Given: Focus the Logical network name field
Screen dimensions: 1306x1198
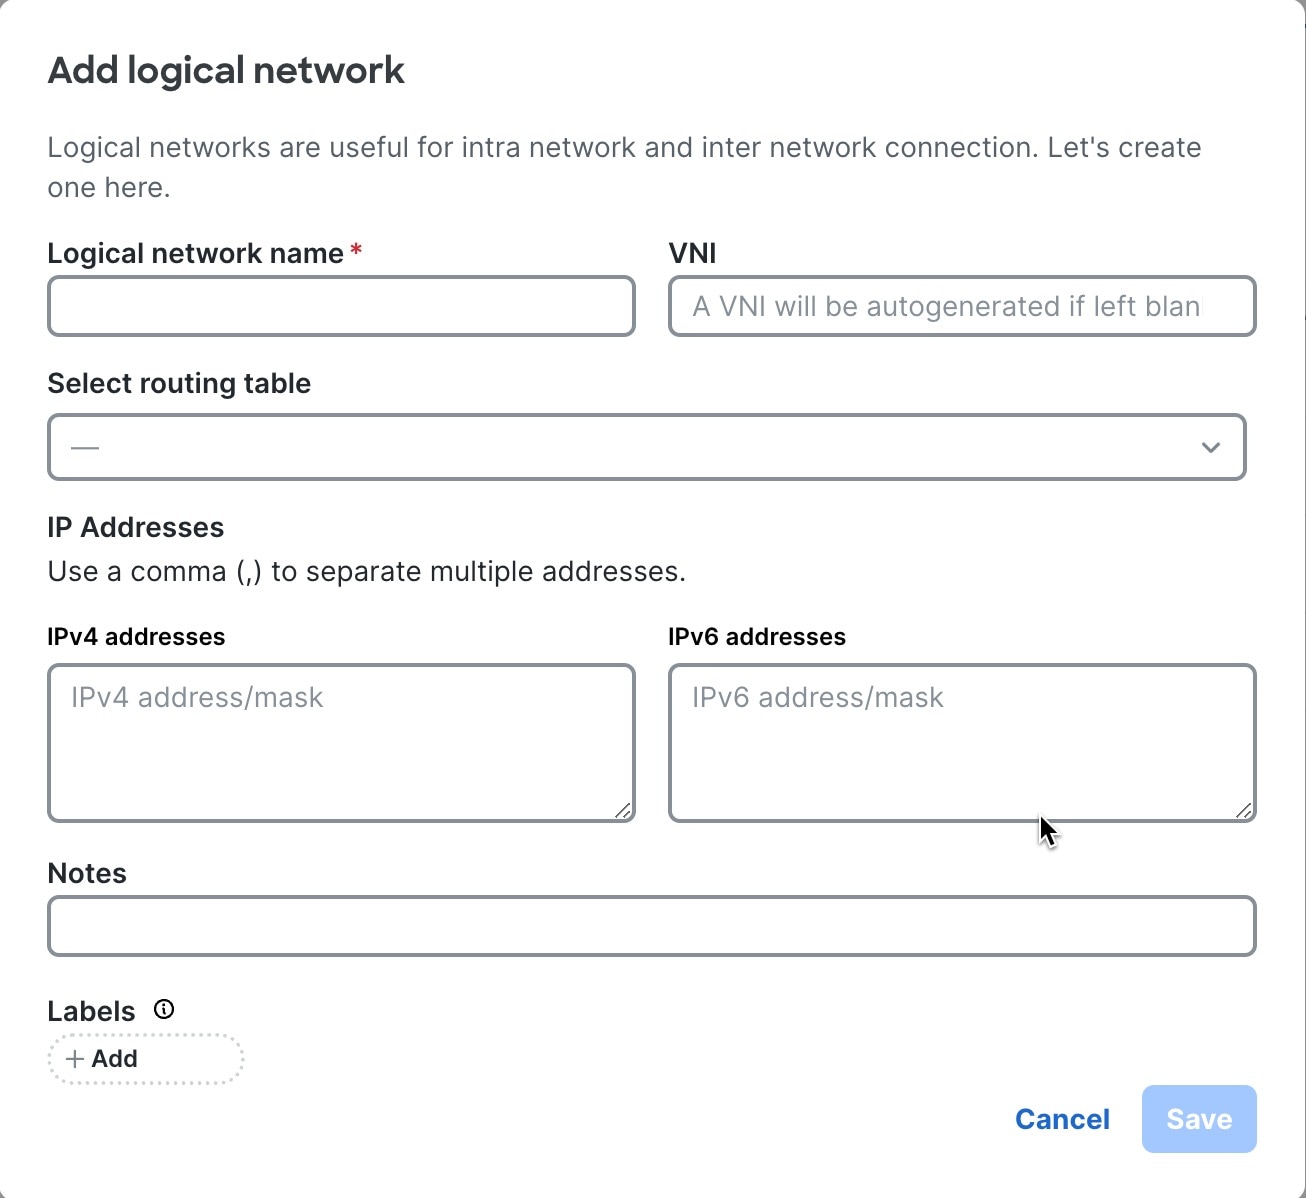Looking at the screenshot, I should 341,306.
